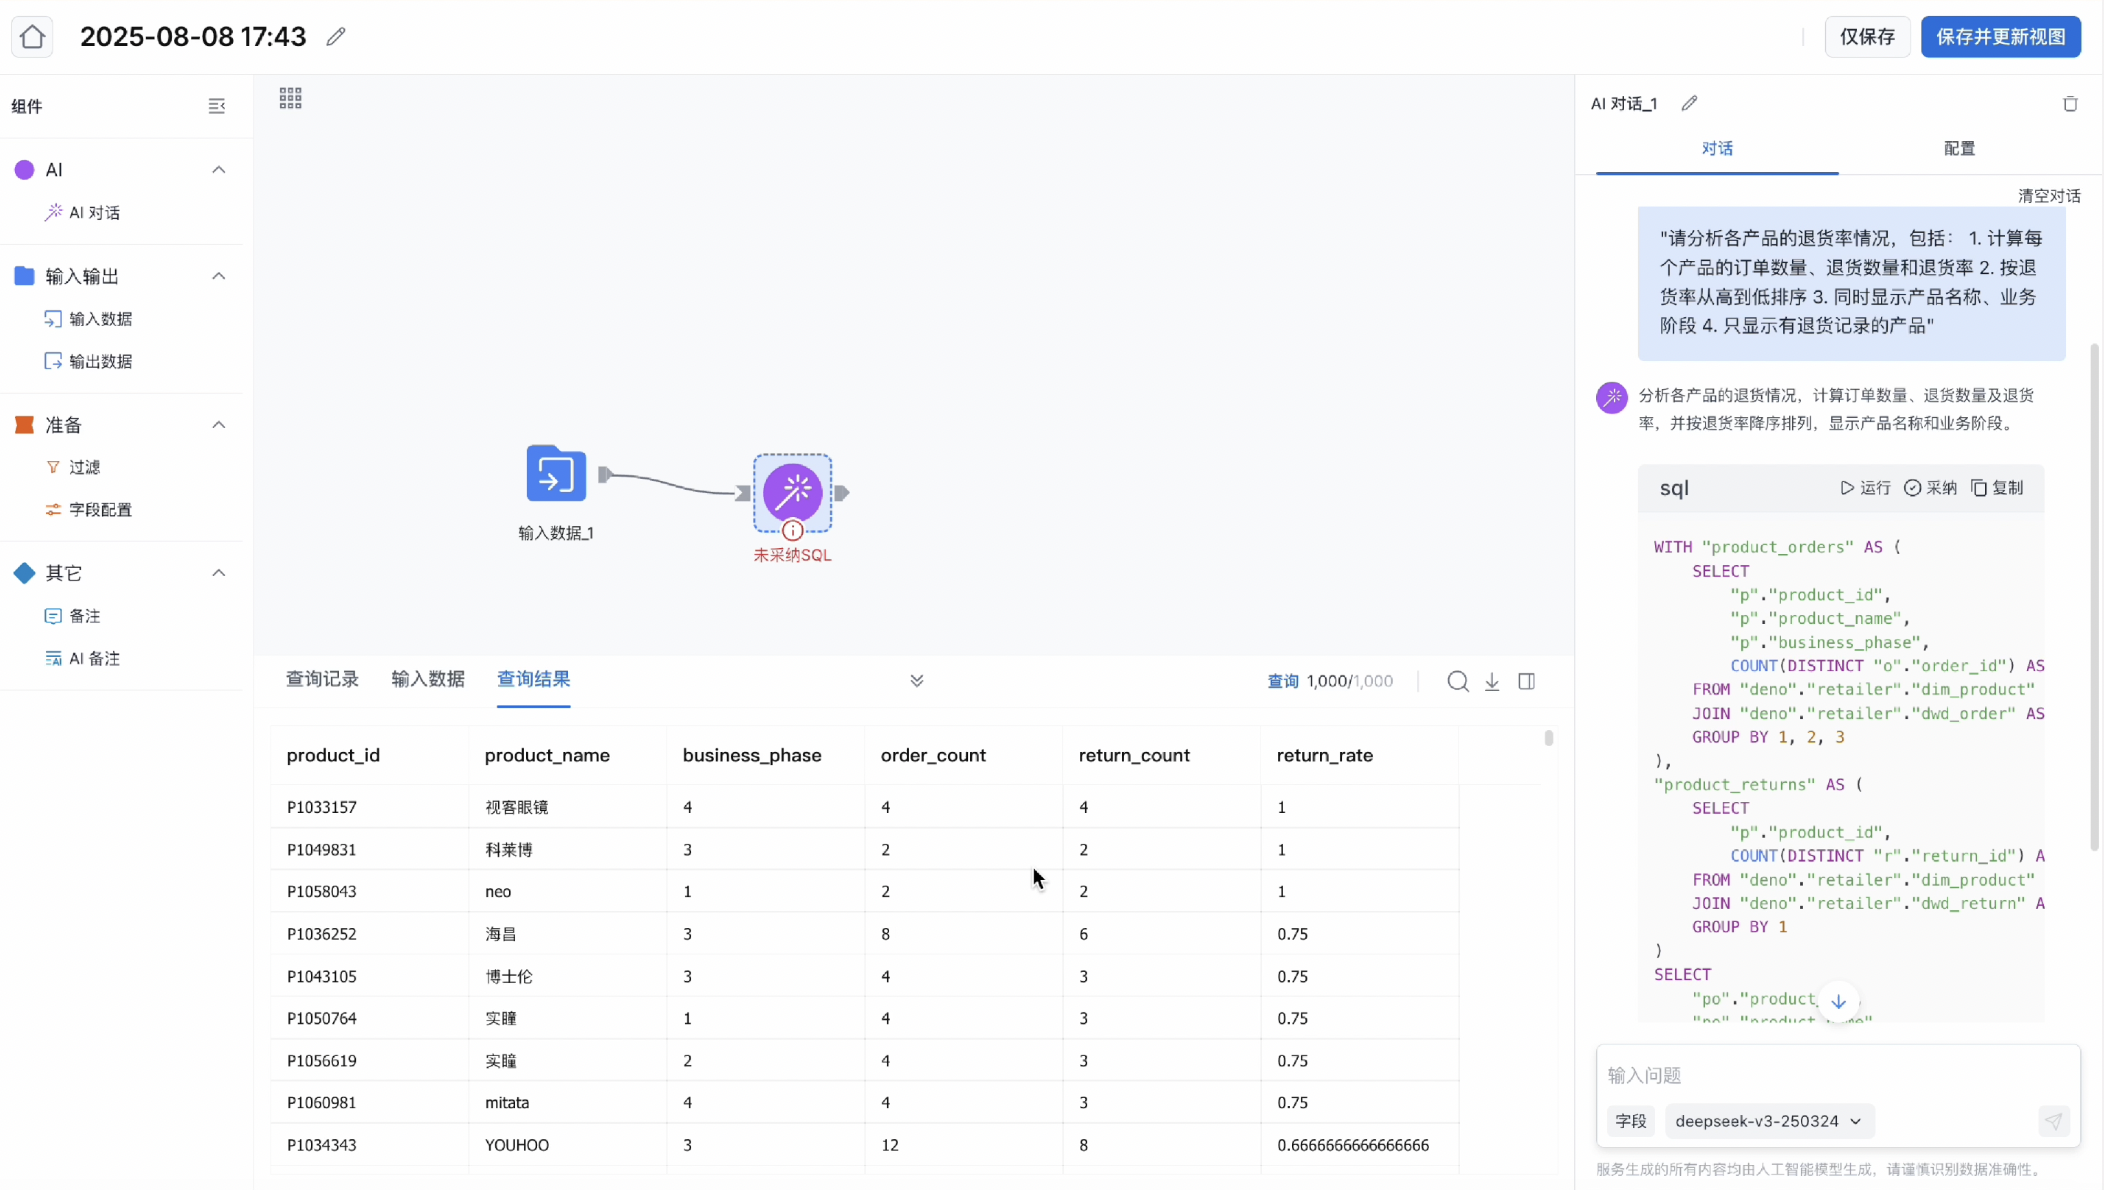Click the home icon in the header
Image resolution: width=2104 pixels, height=1190 pixels.
tap(32, 37)
